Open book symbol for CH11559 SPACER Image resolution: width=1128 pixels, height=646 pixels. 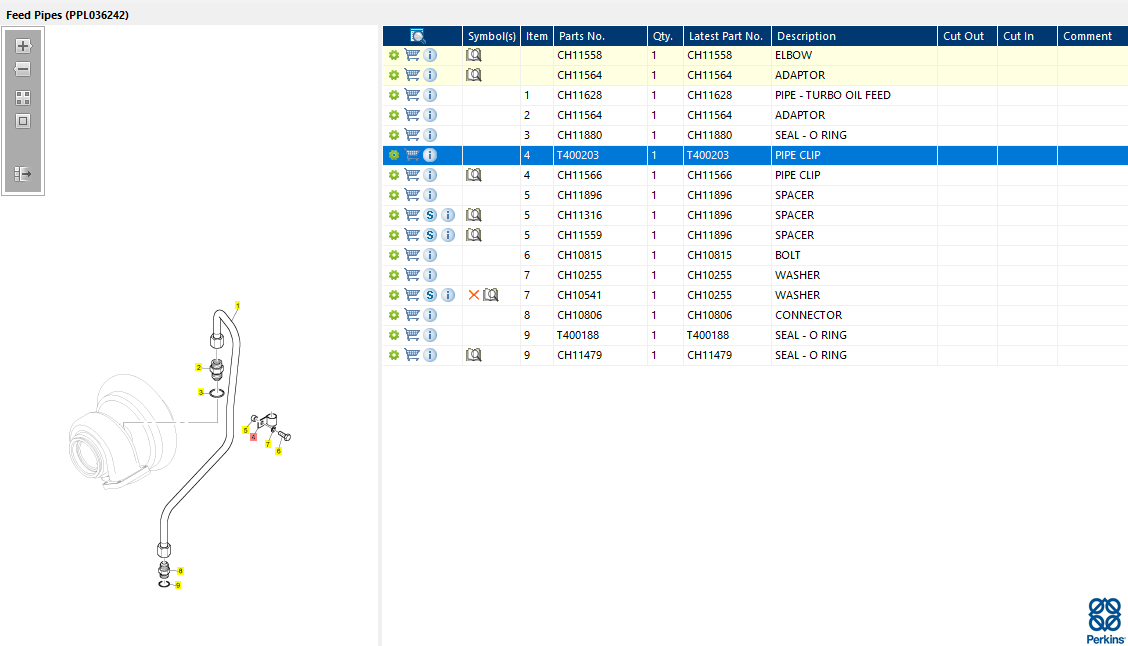coord(473,235)
